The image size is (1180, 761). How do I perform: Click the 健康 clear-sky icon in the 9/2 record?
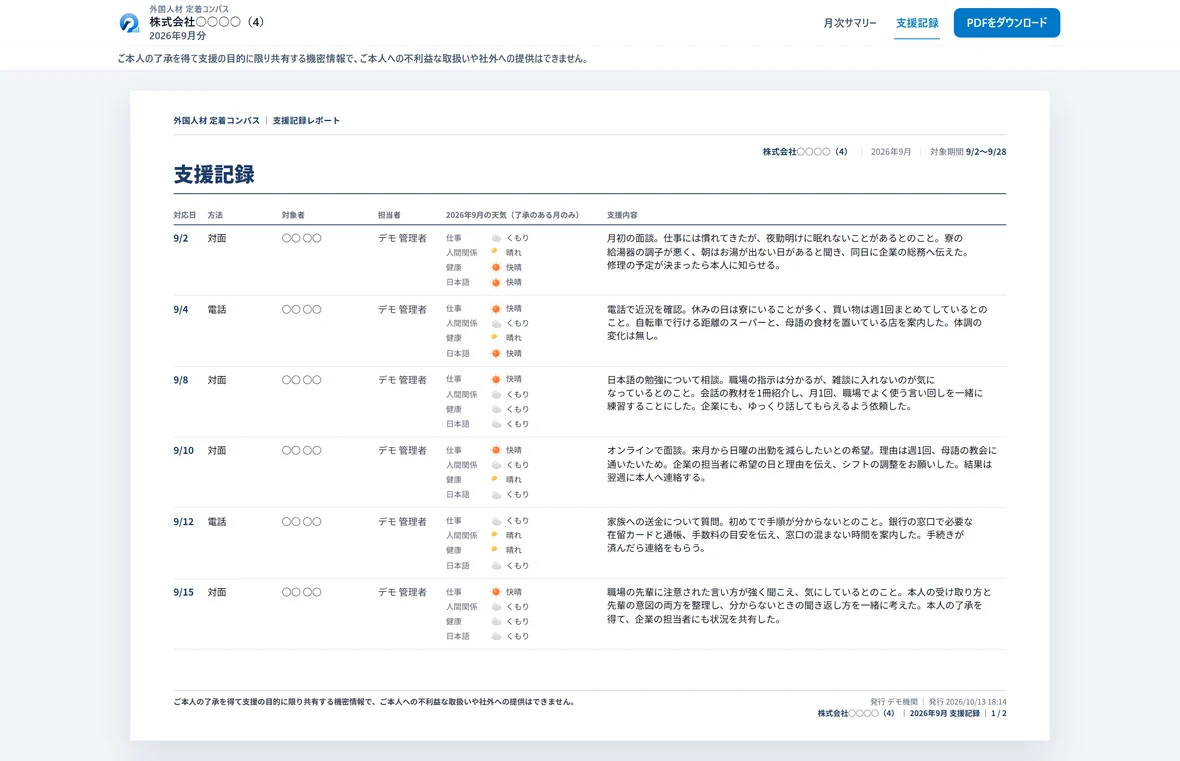[496, 267]
